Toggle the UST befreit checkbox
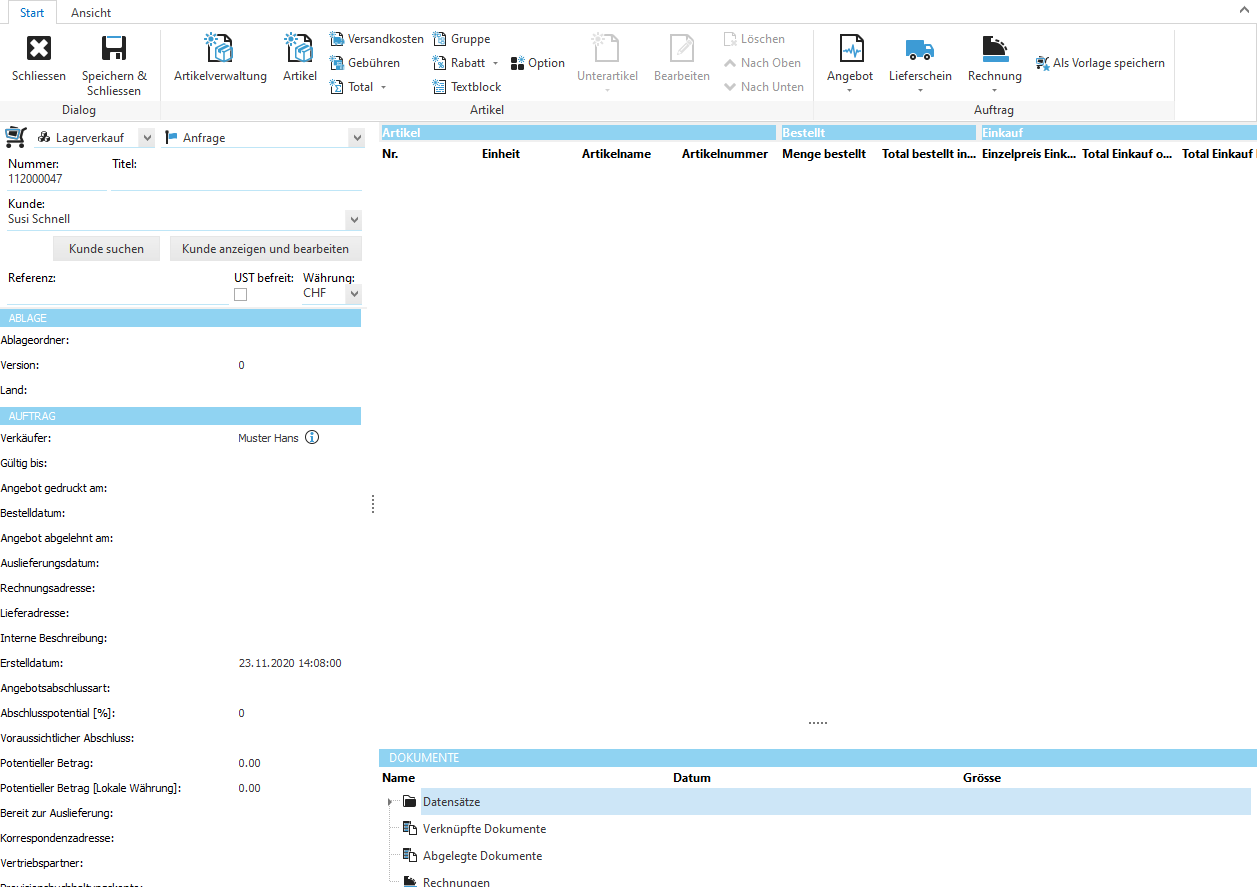The height and width of the screenshot is (887, 1257). click(240, 294)
